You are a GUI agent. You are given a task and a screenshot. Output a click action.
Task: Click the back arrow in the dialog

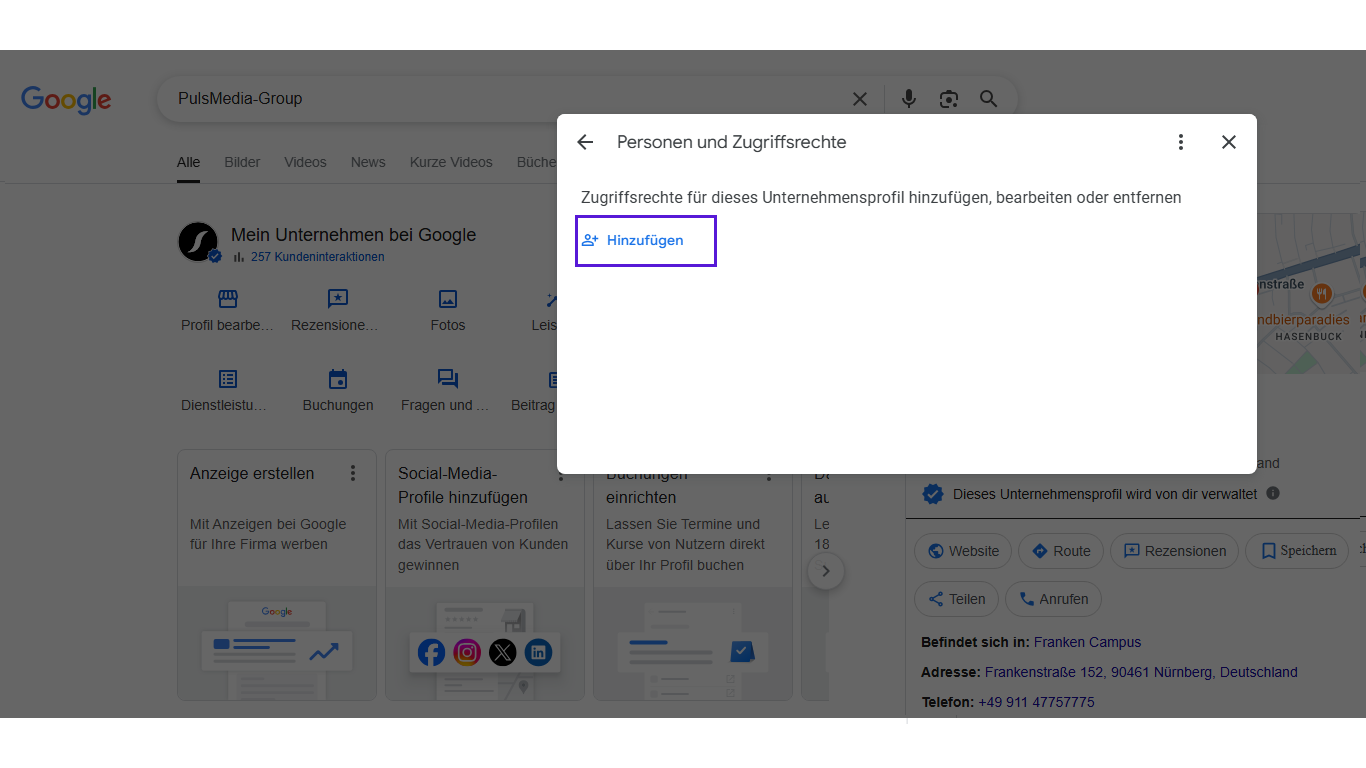(585, 142)
